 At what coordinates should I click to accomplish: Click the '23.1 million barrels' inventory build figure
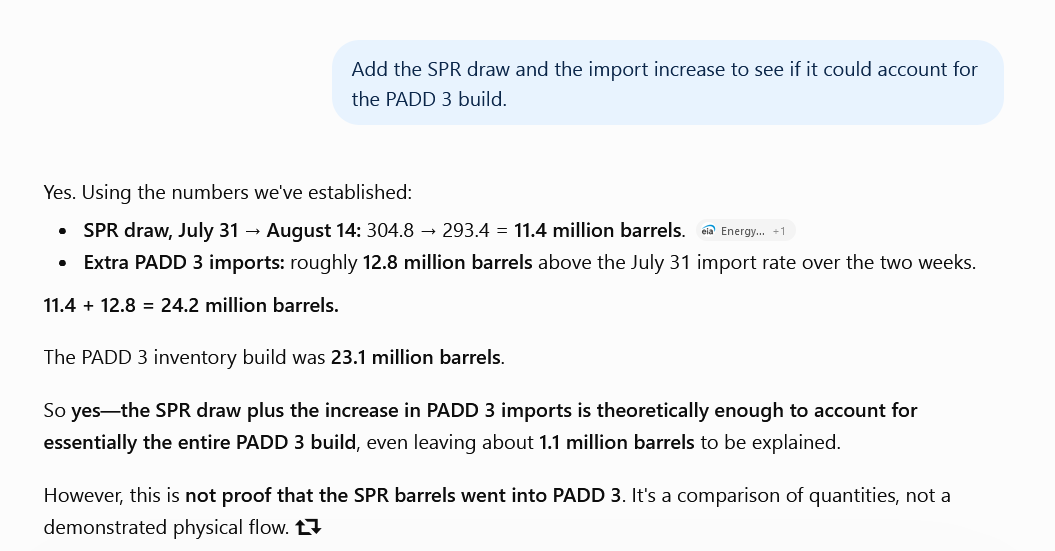point(416,357)
